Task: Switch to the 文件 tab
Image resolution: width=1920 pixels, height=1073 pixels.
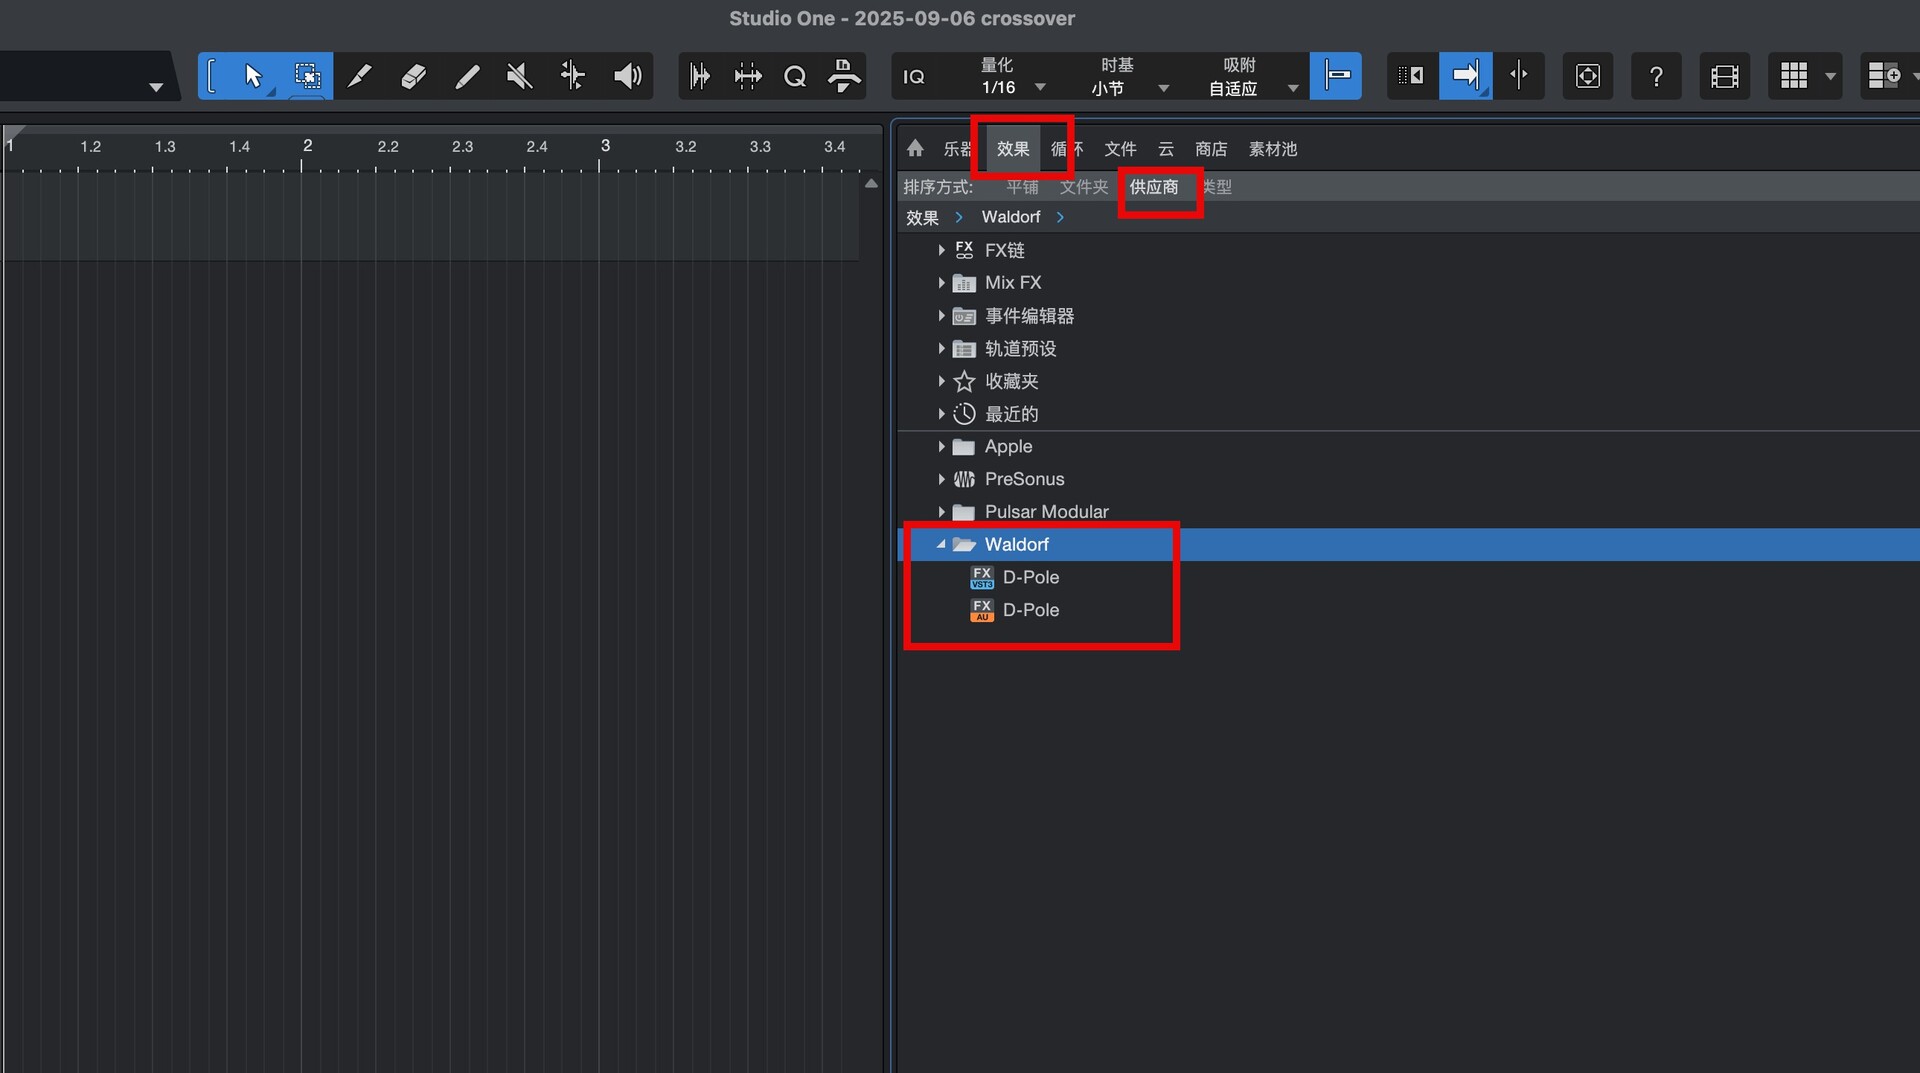Action: click(x=1120, y=149)
